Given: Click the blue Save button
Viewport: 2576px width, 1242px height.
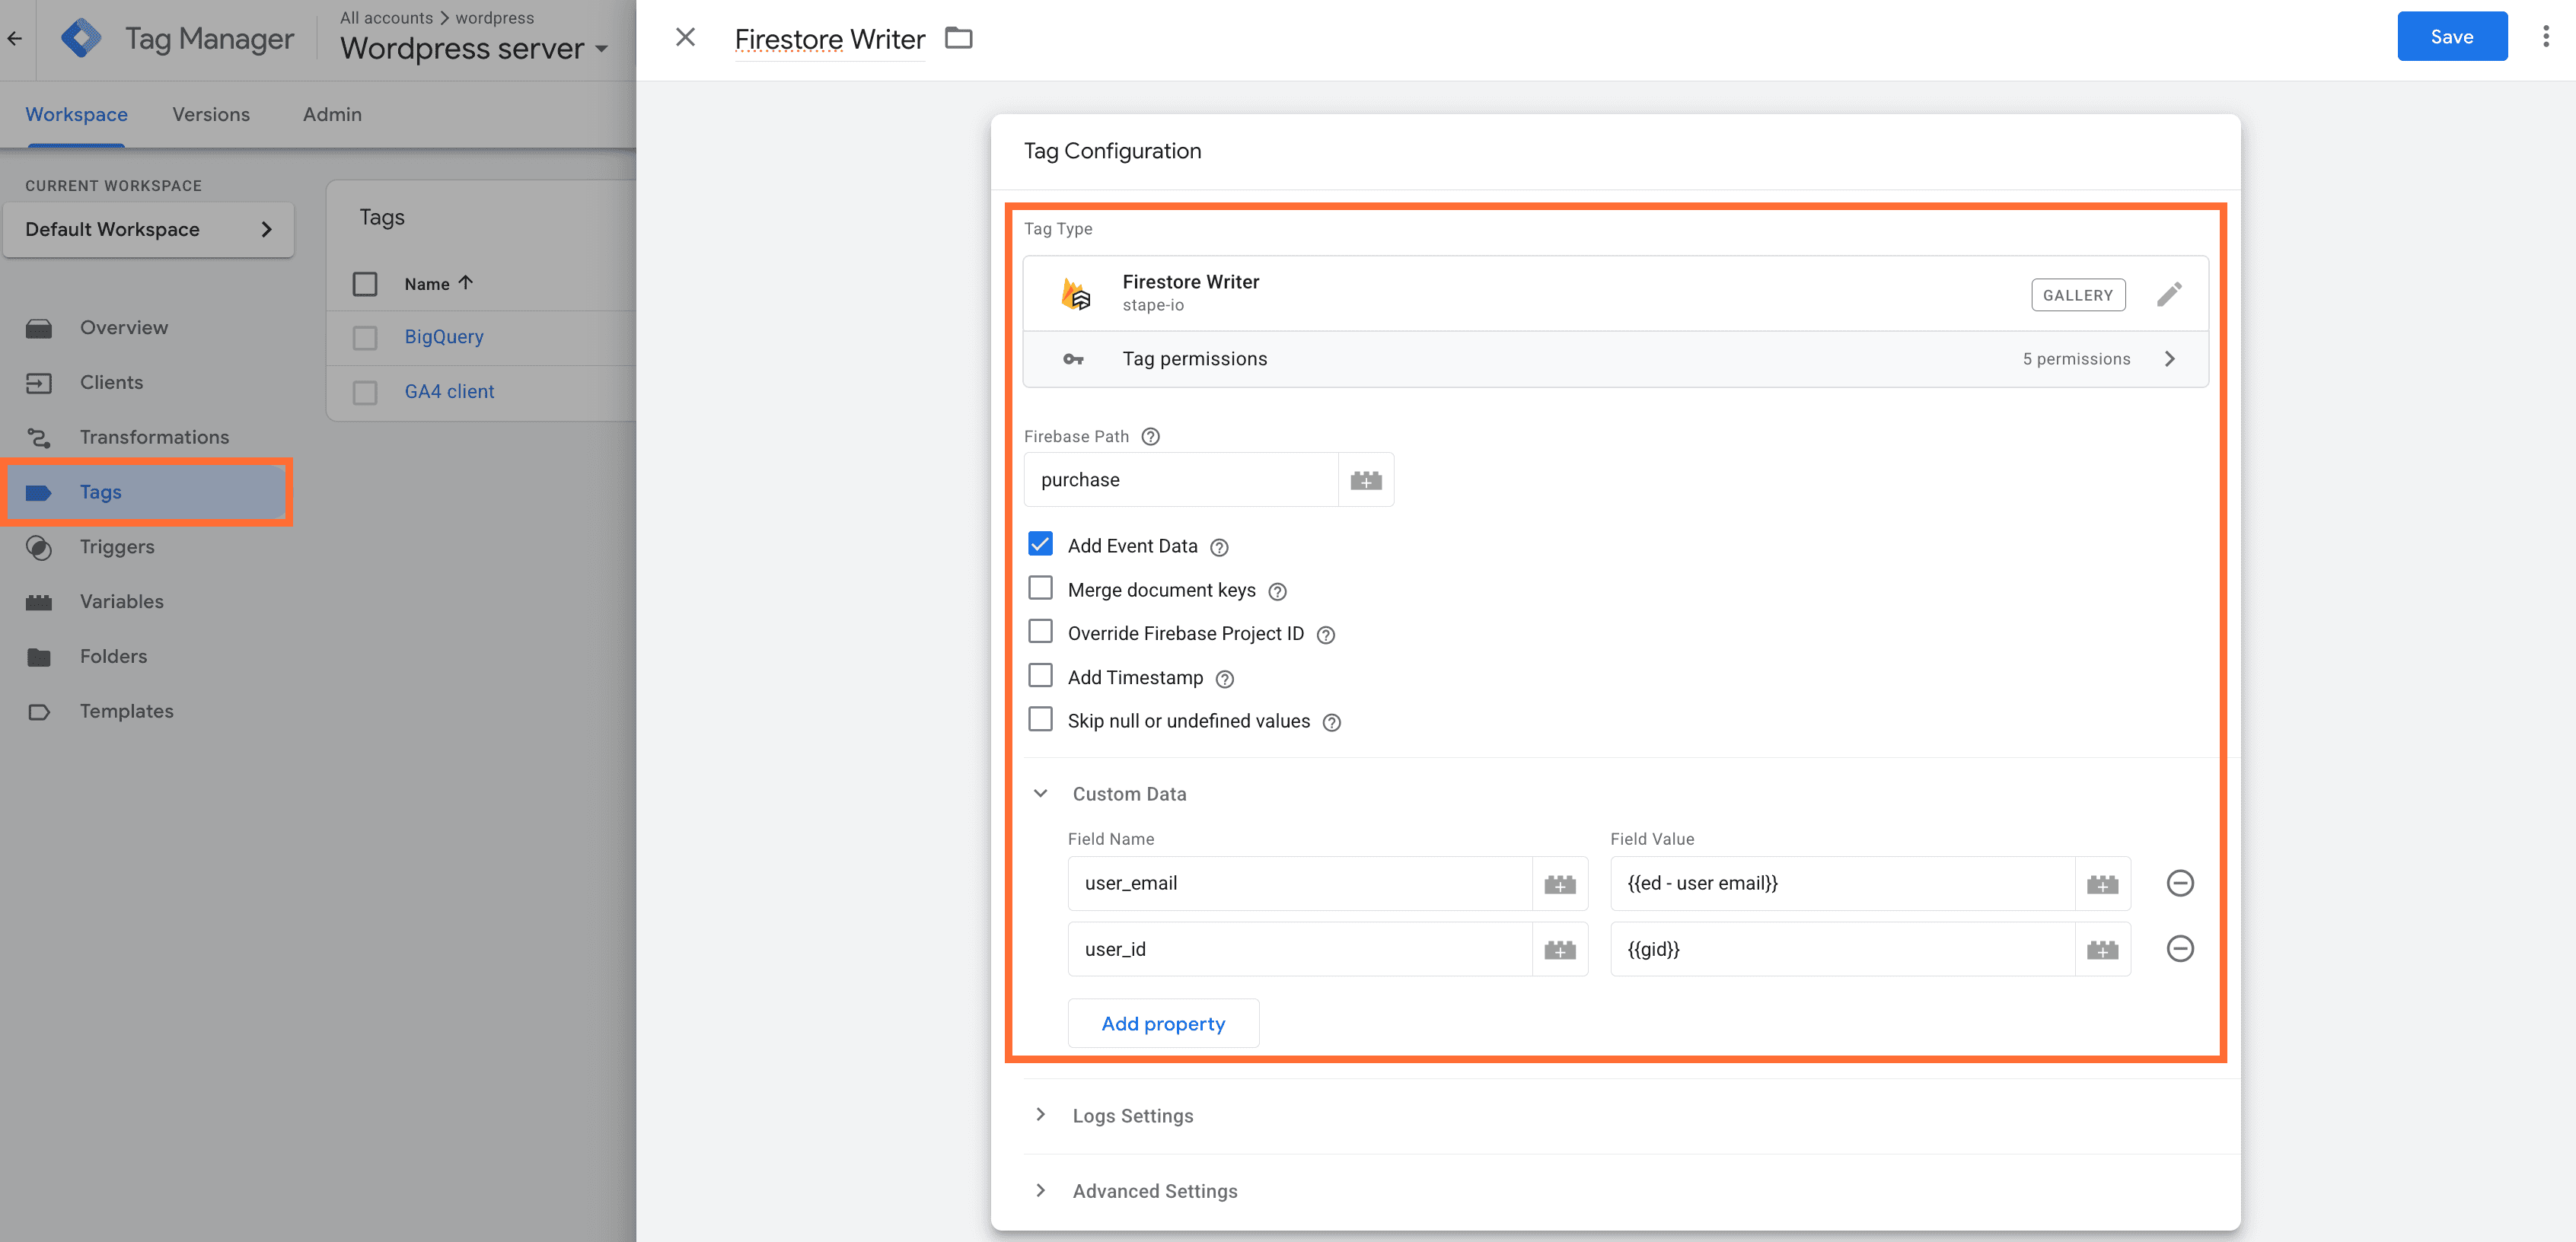Looking at the screenshot, I should pyautogui.click(x=2450, y=37).
